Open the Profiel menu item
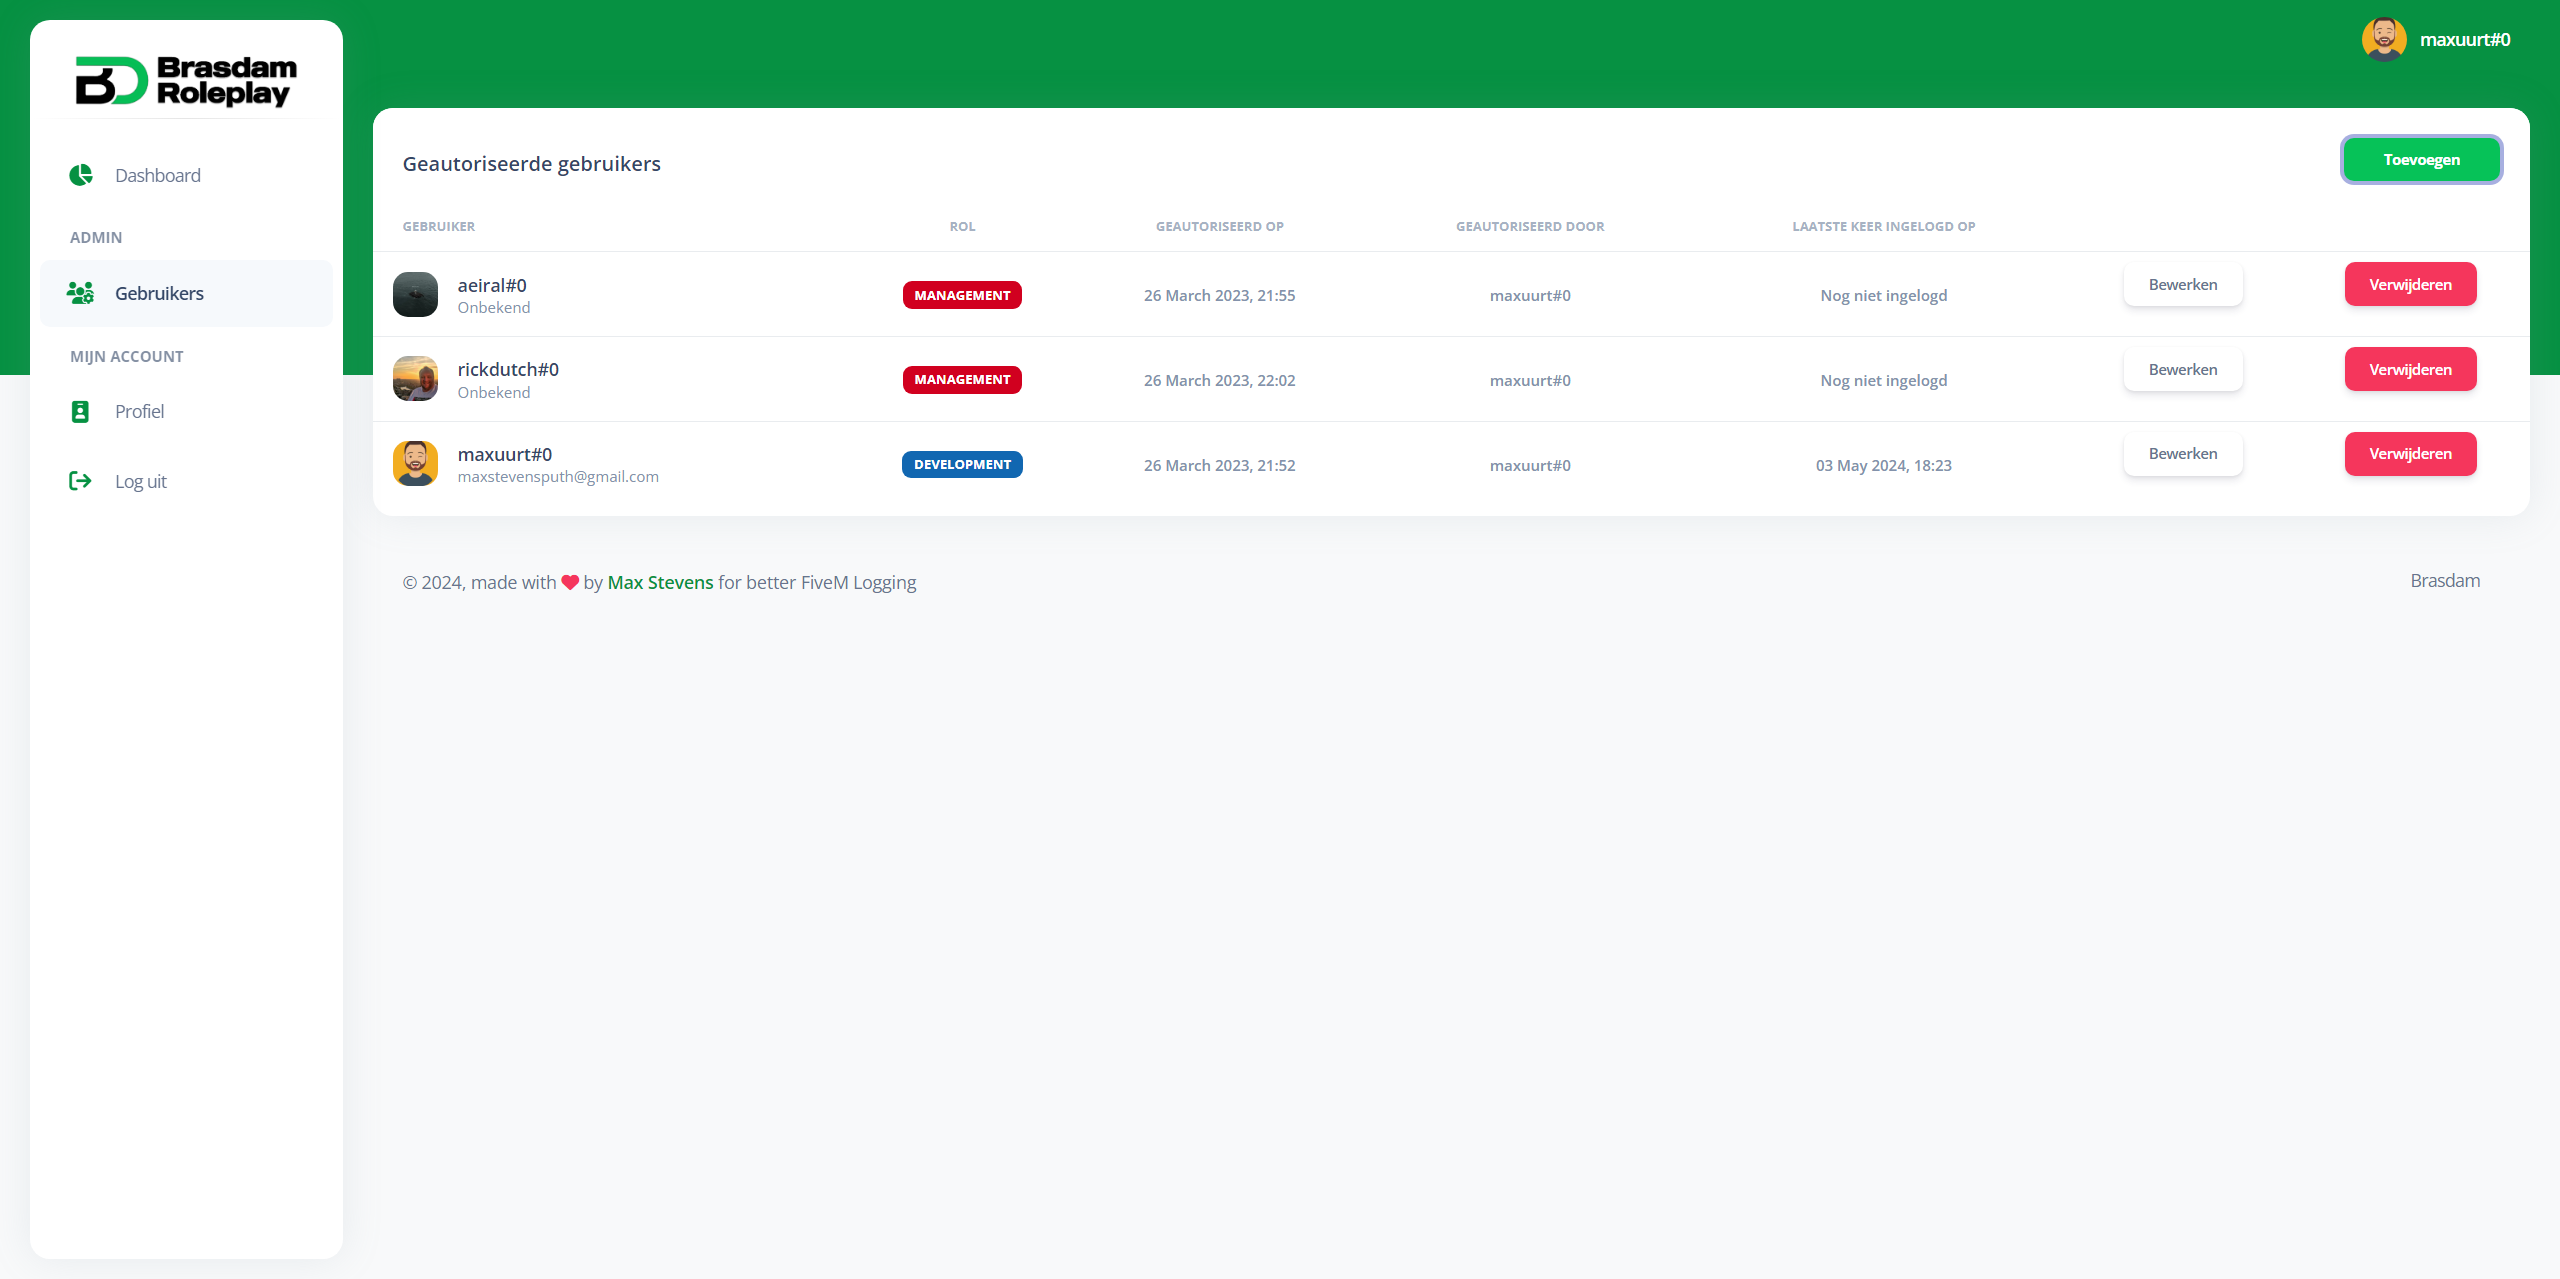Viewport: 2560px width, 1279px height. point(139,411)
